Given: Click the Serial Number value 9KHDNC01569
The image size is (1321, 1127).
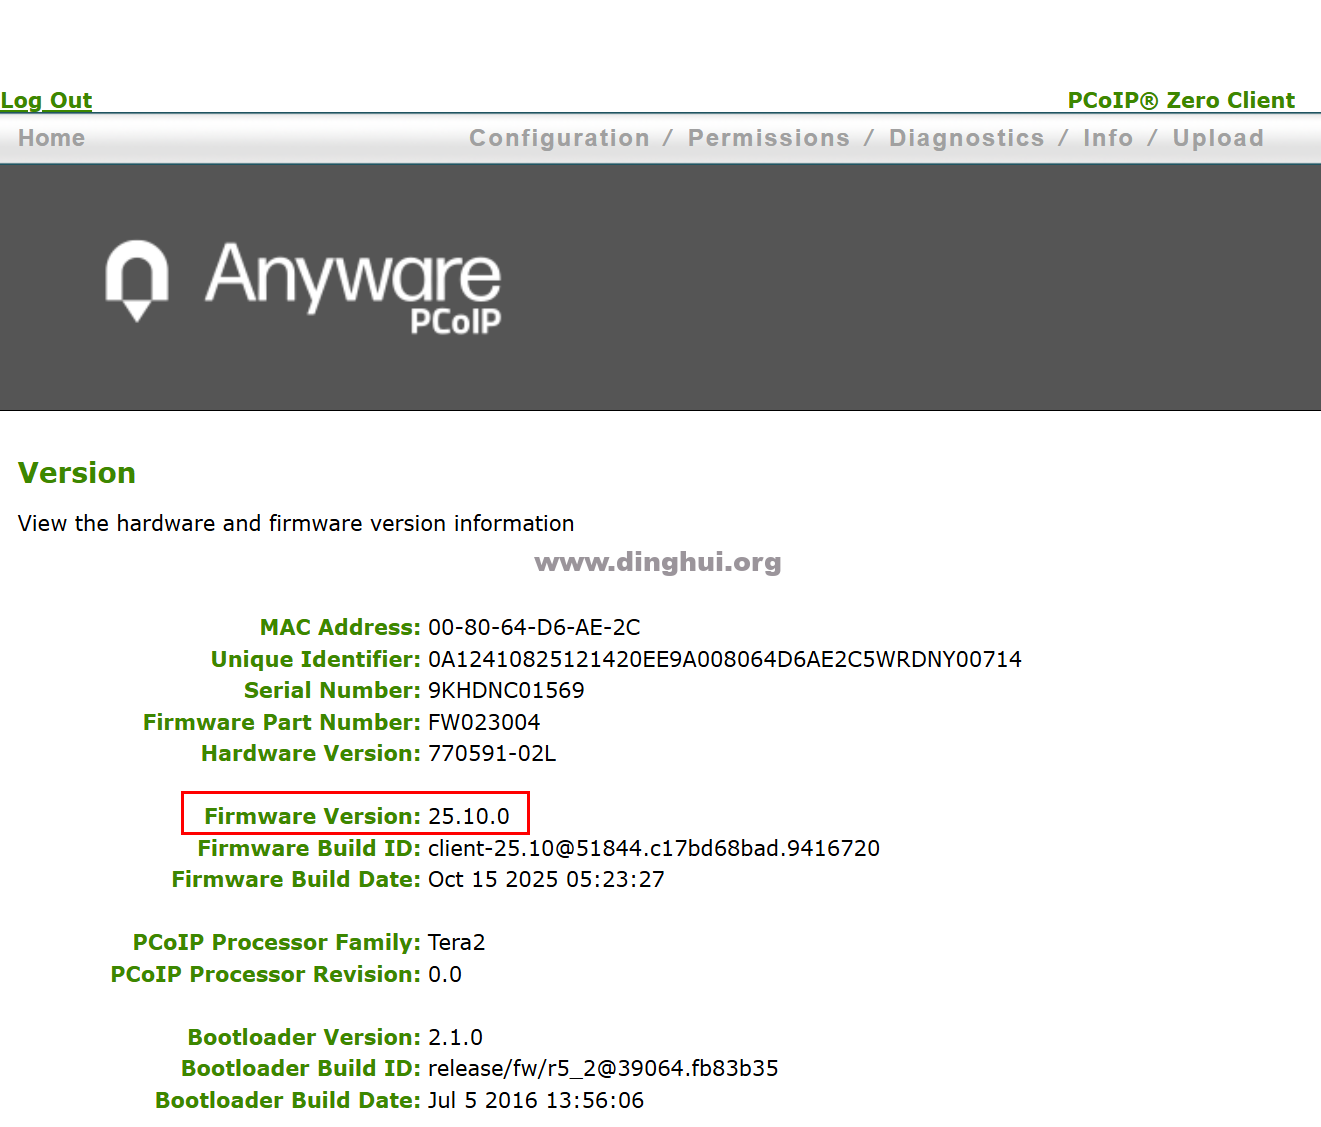Looking at the screenshot, I should (506, 691).
